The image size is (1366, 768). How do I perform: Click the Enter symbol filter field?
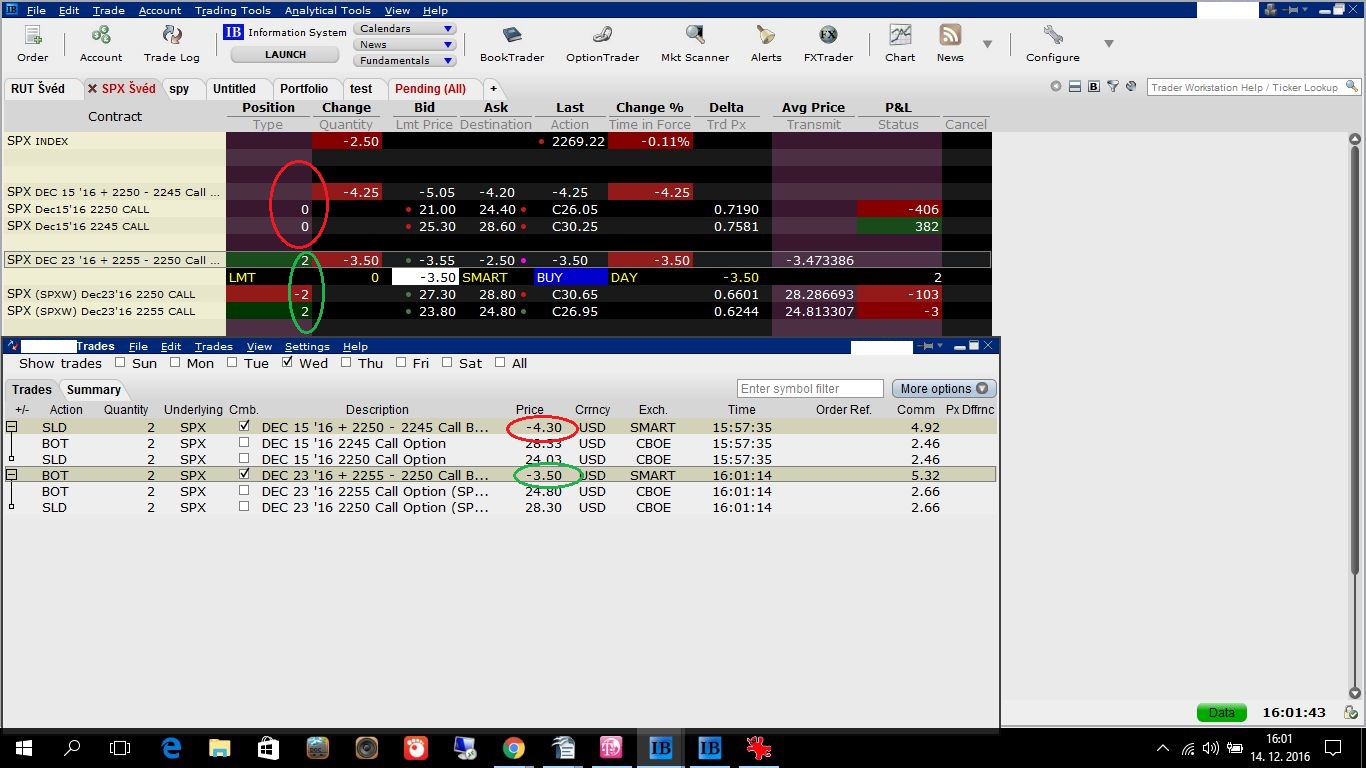tap(811, 389)
